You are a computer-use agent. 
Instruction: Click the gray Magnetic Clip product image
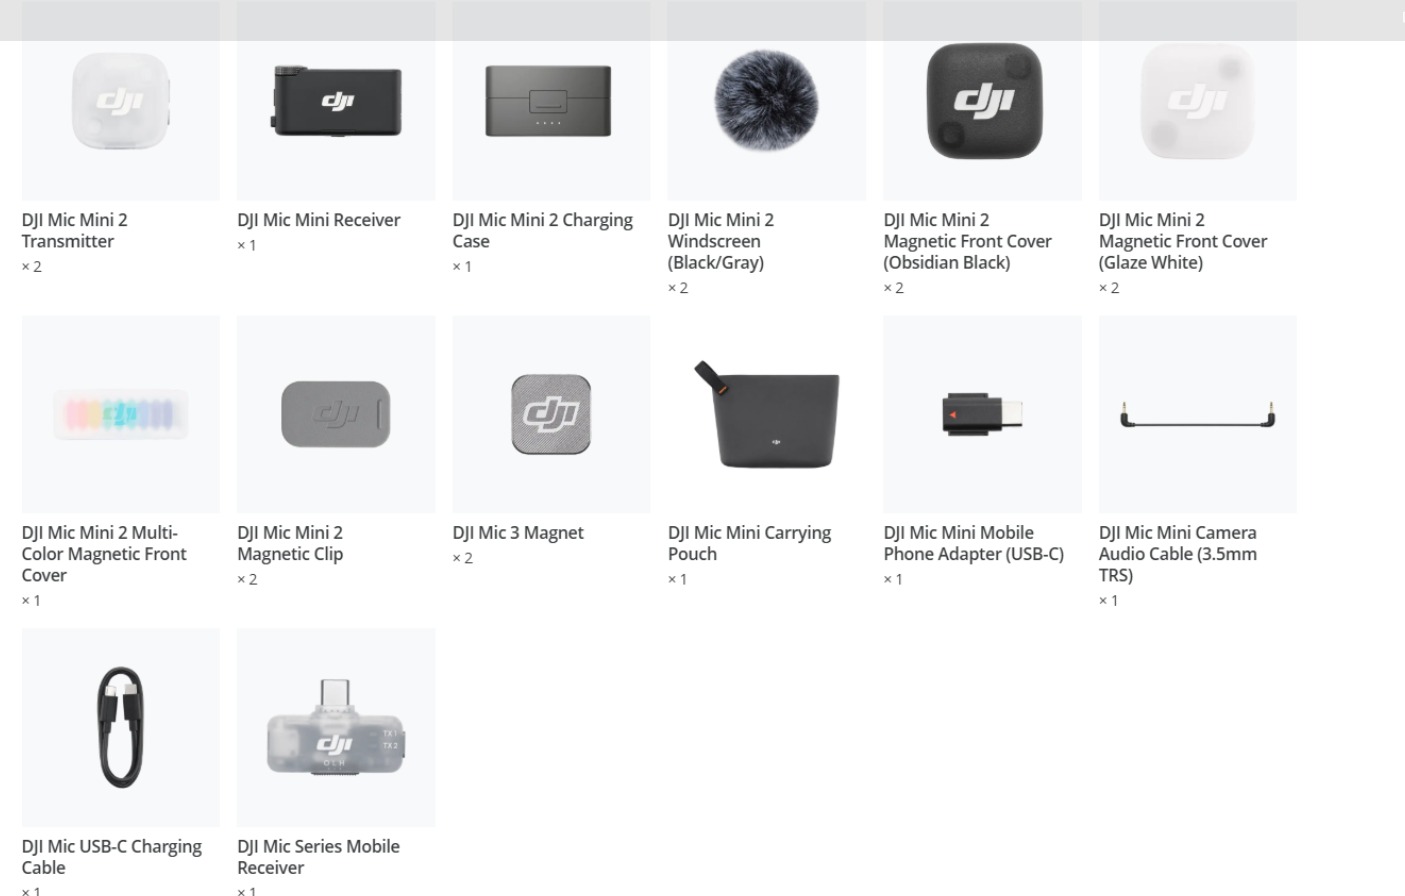[x=336, y=415]
